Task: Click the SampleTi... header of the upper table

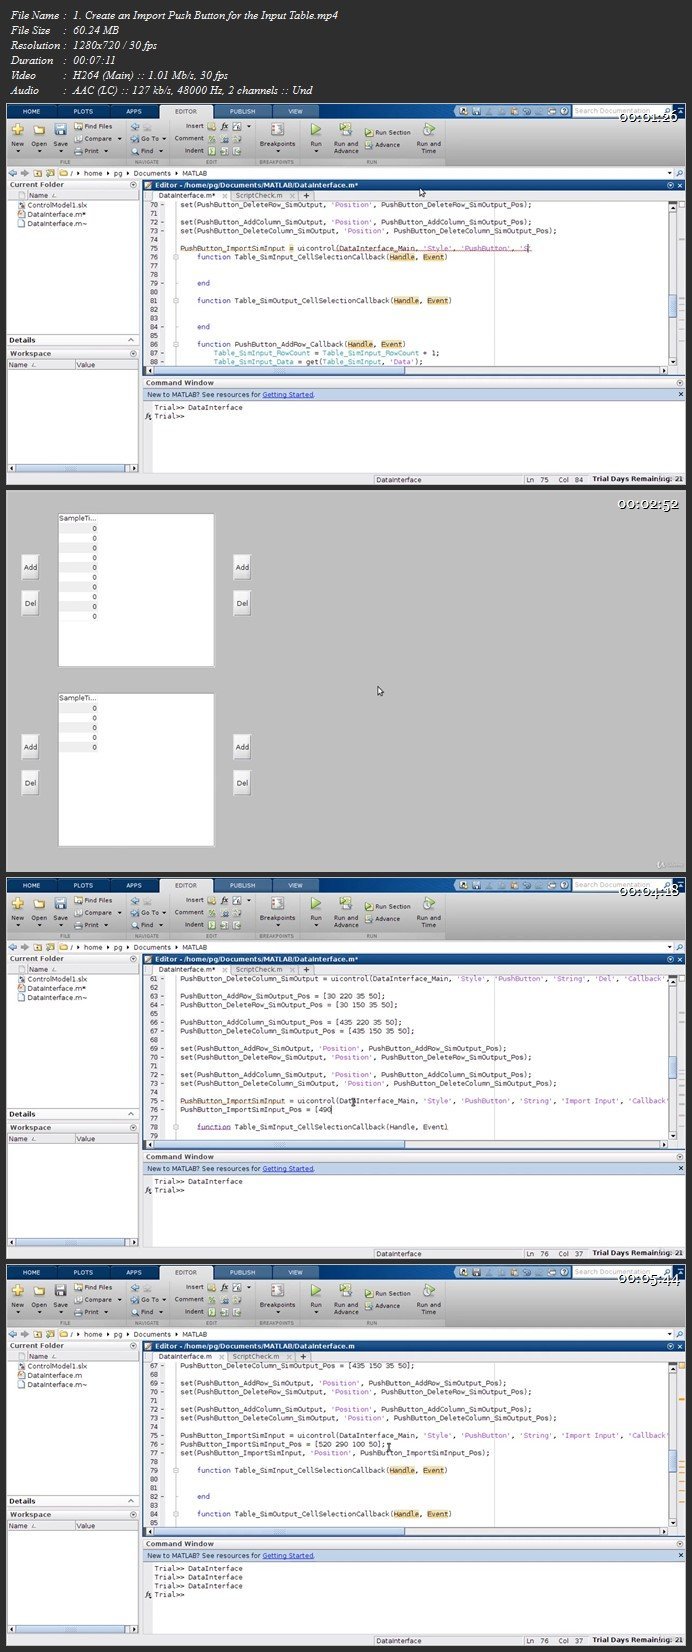Action: [77, 519]
